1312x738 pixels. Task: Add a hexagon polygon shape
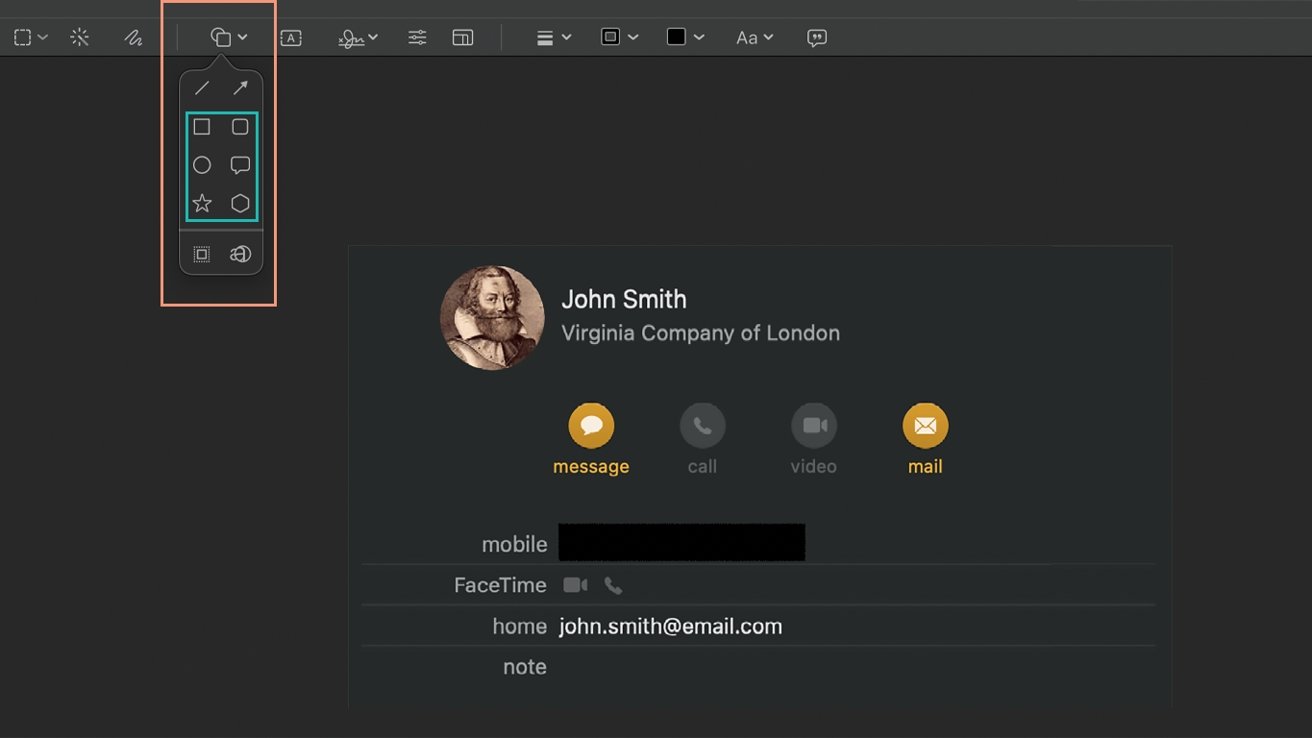pos(240,204)
